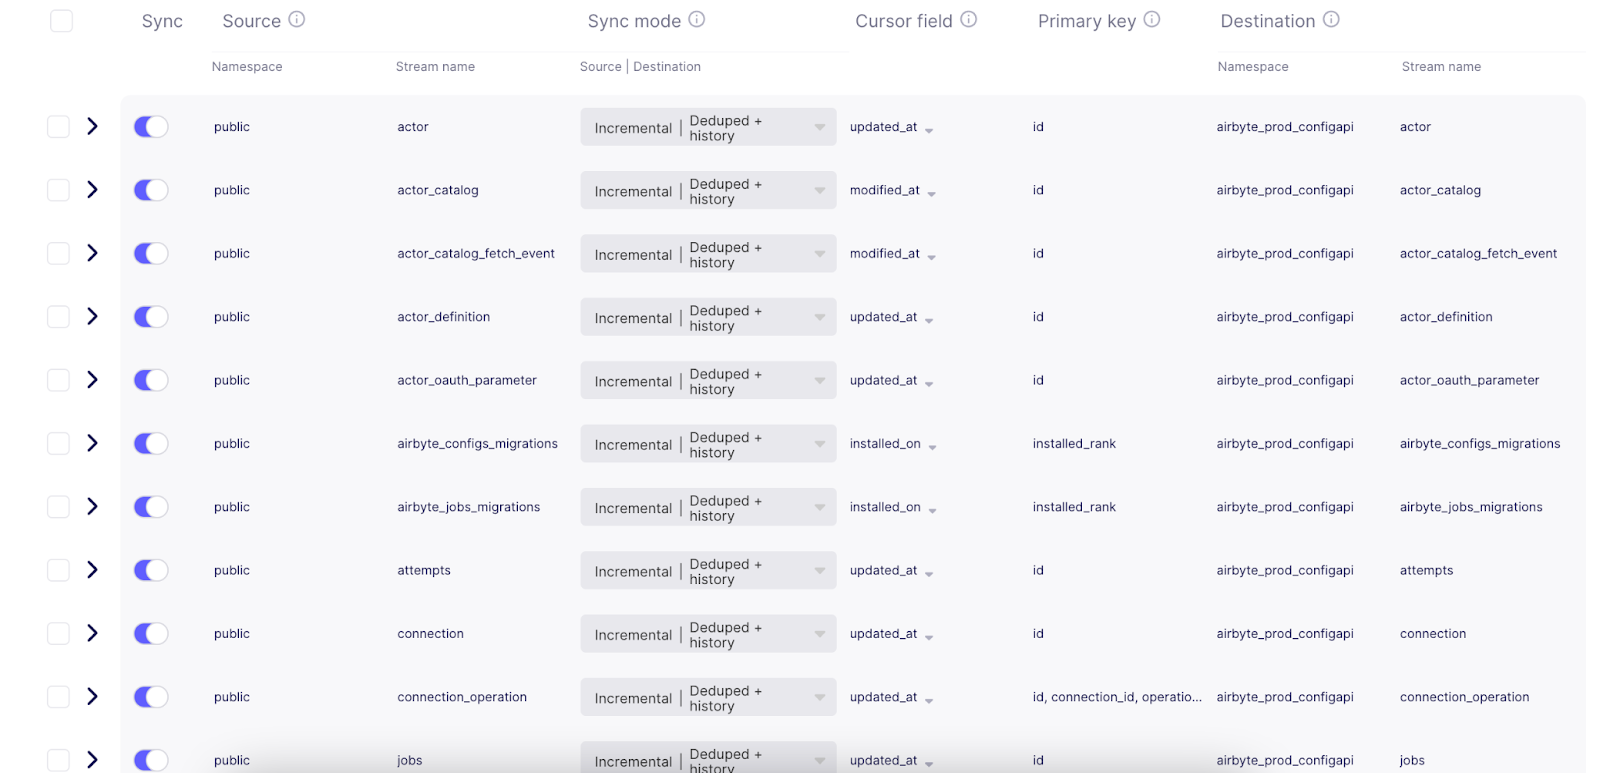Click the id primary key for actor_catalog
The height and width of the screenshot is (773, 1600).
point(1038,190)
